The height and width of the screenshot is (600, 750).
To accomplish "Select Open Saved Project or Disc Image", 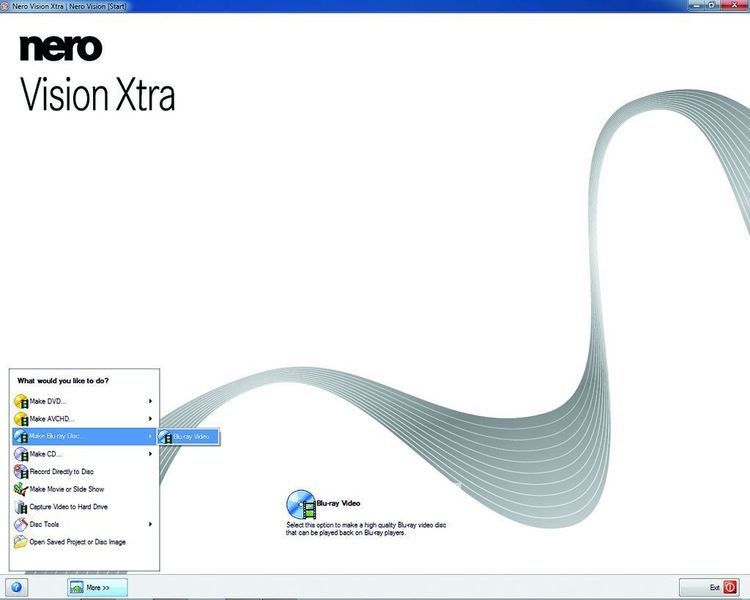I will [84, 542].
